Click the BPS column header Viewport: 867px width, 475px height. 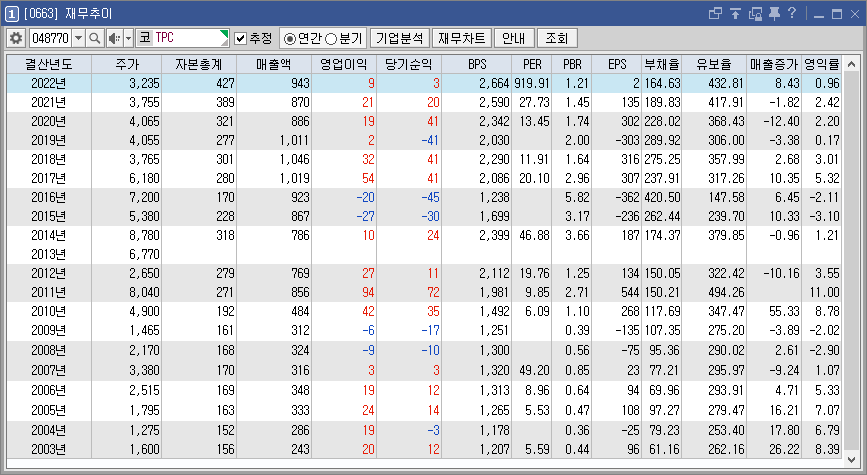click(477, 64)
